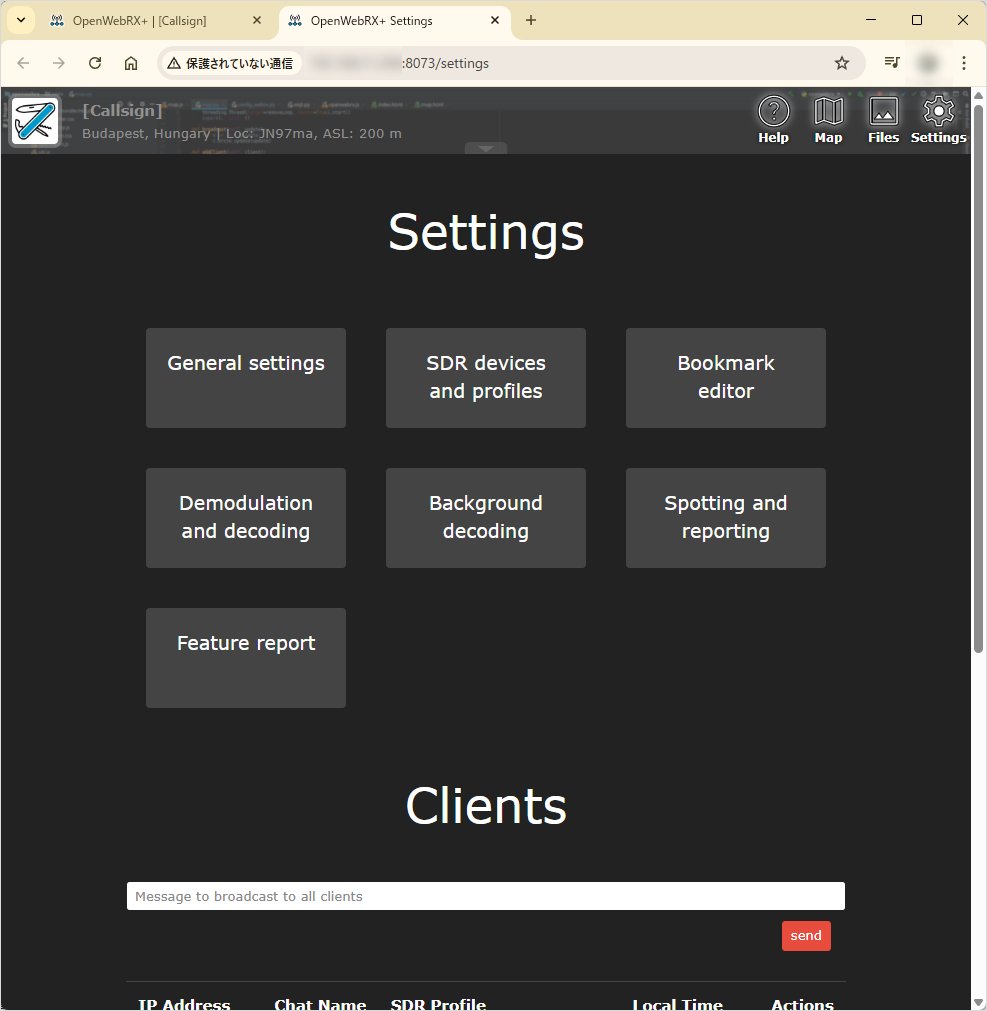This screenshot has width=987, height=1011.
Task: Click the OpenWebRX+ logo
Action: 35,121
